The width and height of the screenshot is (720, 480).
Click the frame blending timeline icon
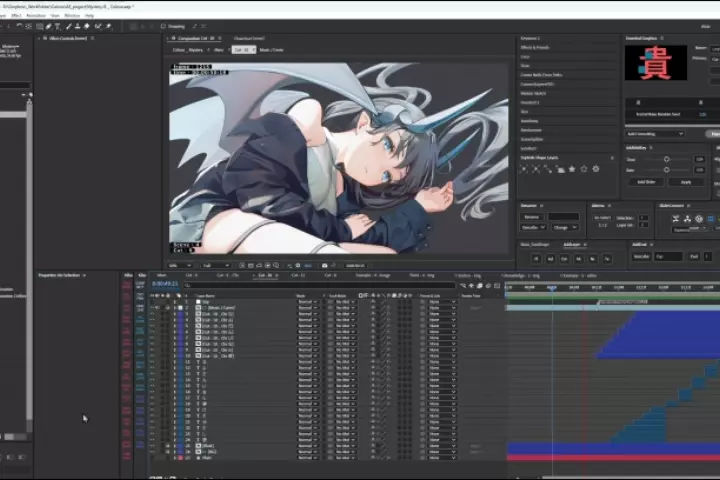click(x=480, y=286)
